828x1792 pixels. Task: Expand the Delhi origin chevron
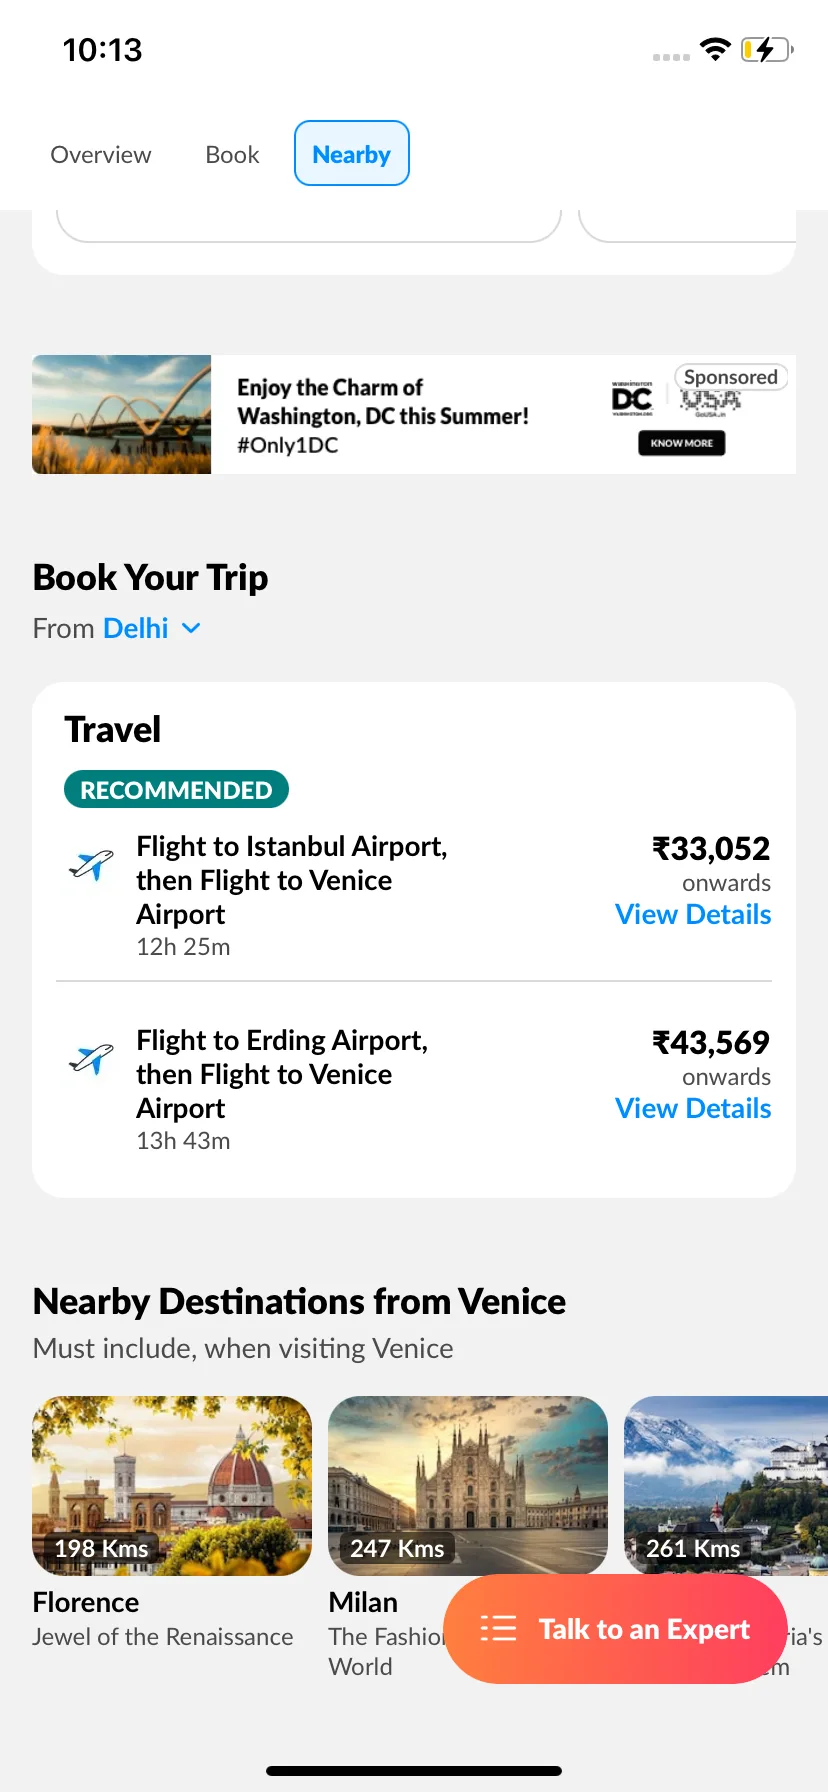click(x=191, y=628)
